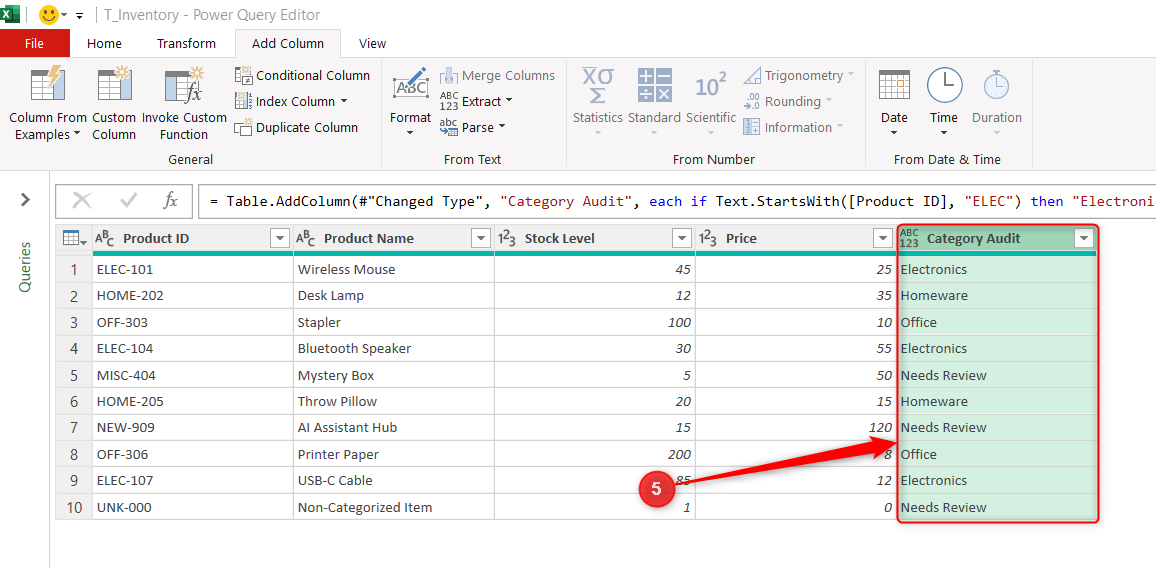Open the Product ID filter dropdown
Viewport: 1156px width, 568px height.
click(279, 238)
